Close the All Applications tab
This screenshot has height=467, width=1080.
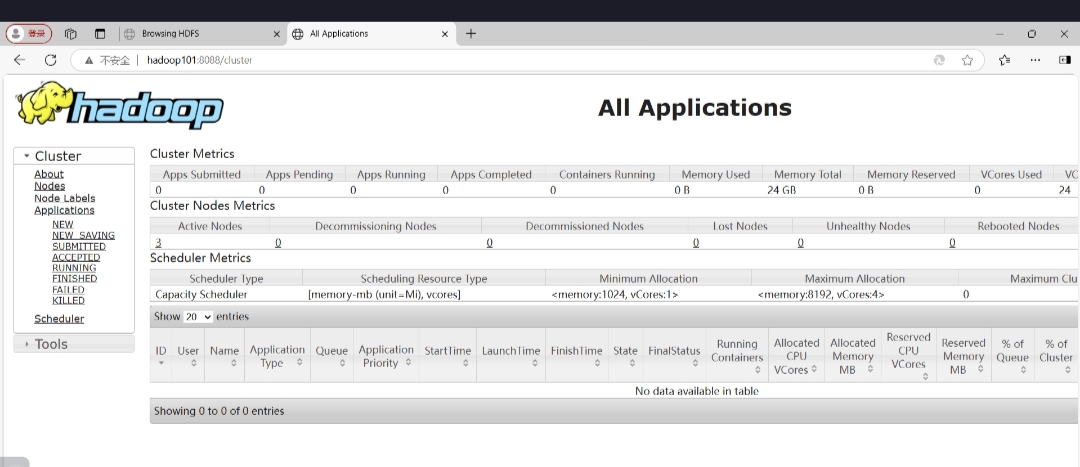coord(445,34)
